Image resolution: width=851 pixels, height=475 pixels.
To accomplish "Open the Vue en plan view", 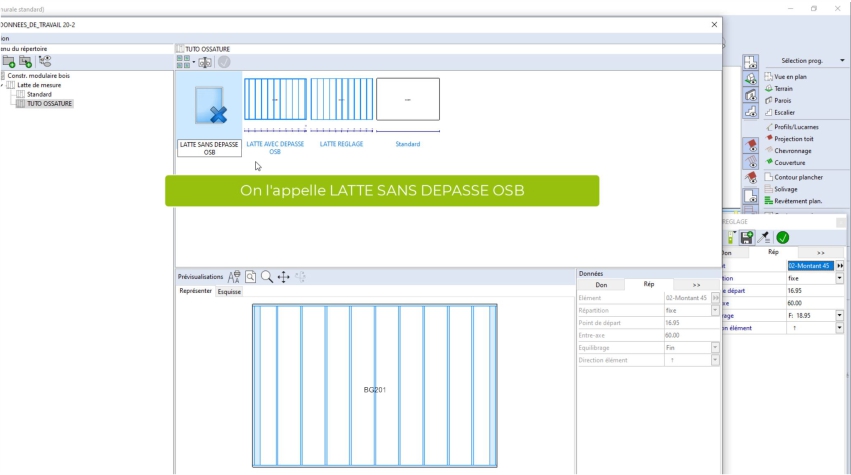I will coord(792,76).
